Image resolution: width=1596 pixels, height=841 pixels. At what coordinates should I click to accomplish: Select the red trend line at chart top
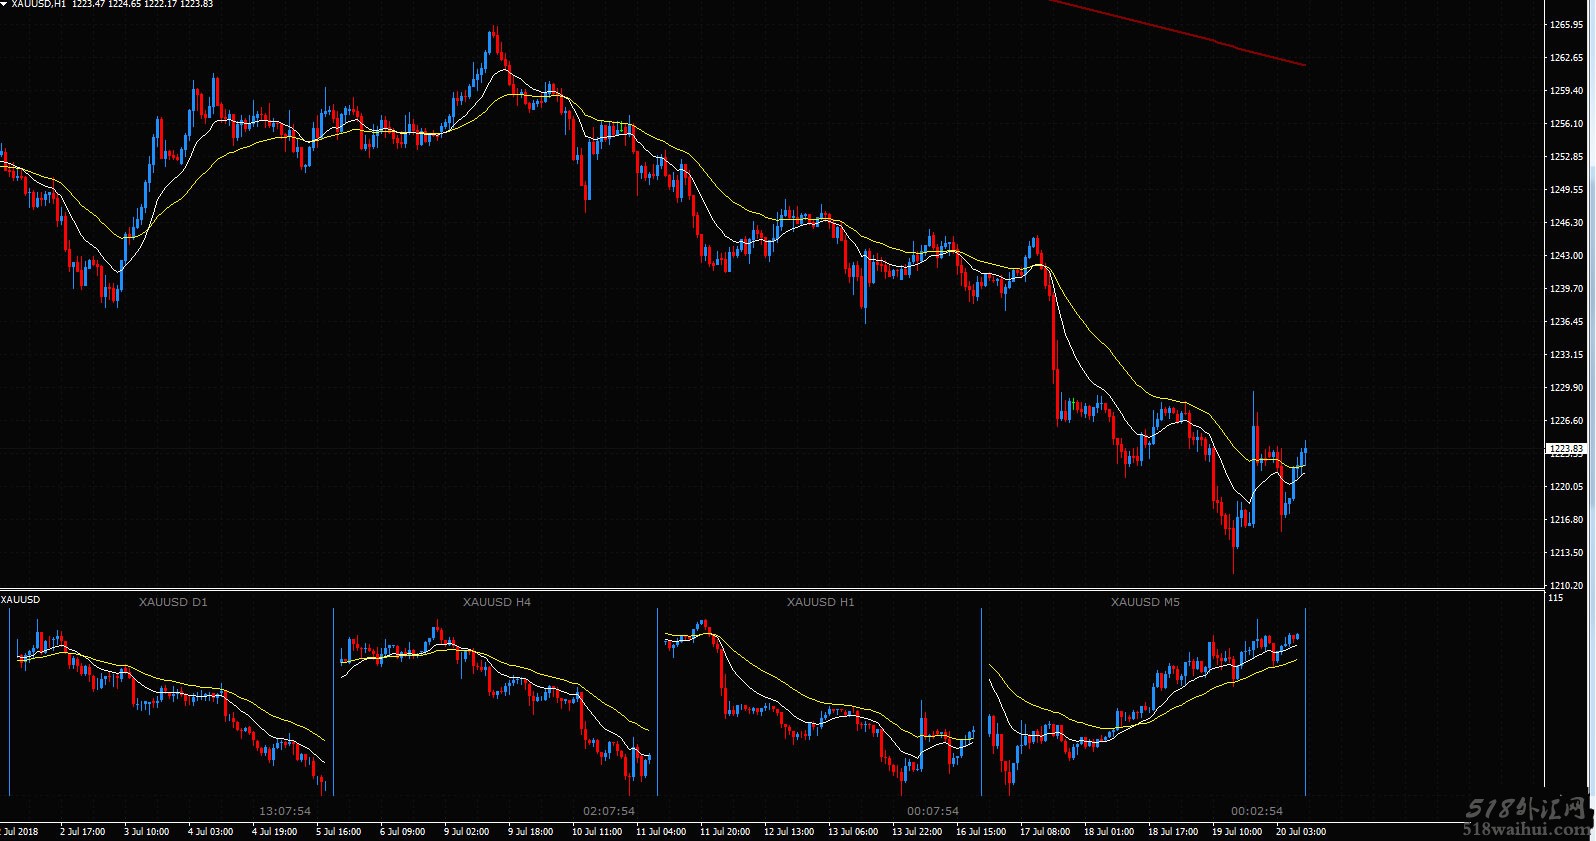1177,33
